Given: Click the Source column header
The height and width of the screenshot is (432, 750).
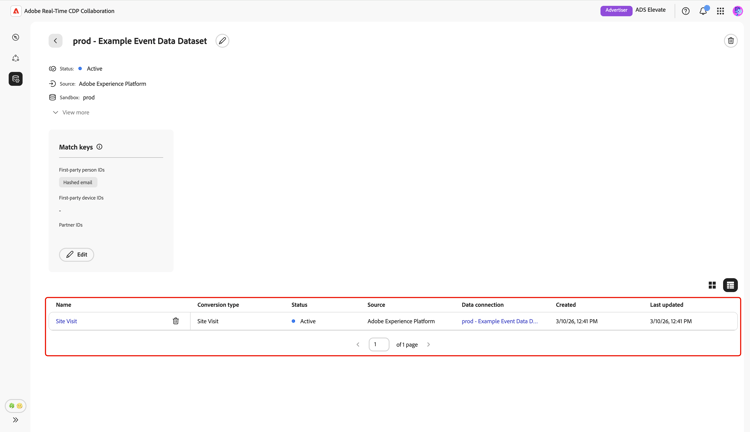Looking at the screenshot, I should (x=376, y=305).
